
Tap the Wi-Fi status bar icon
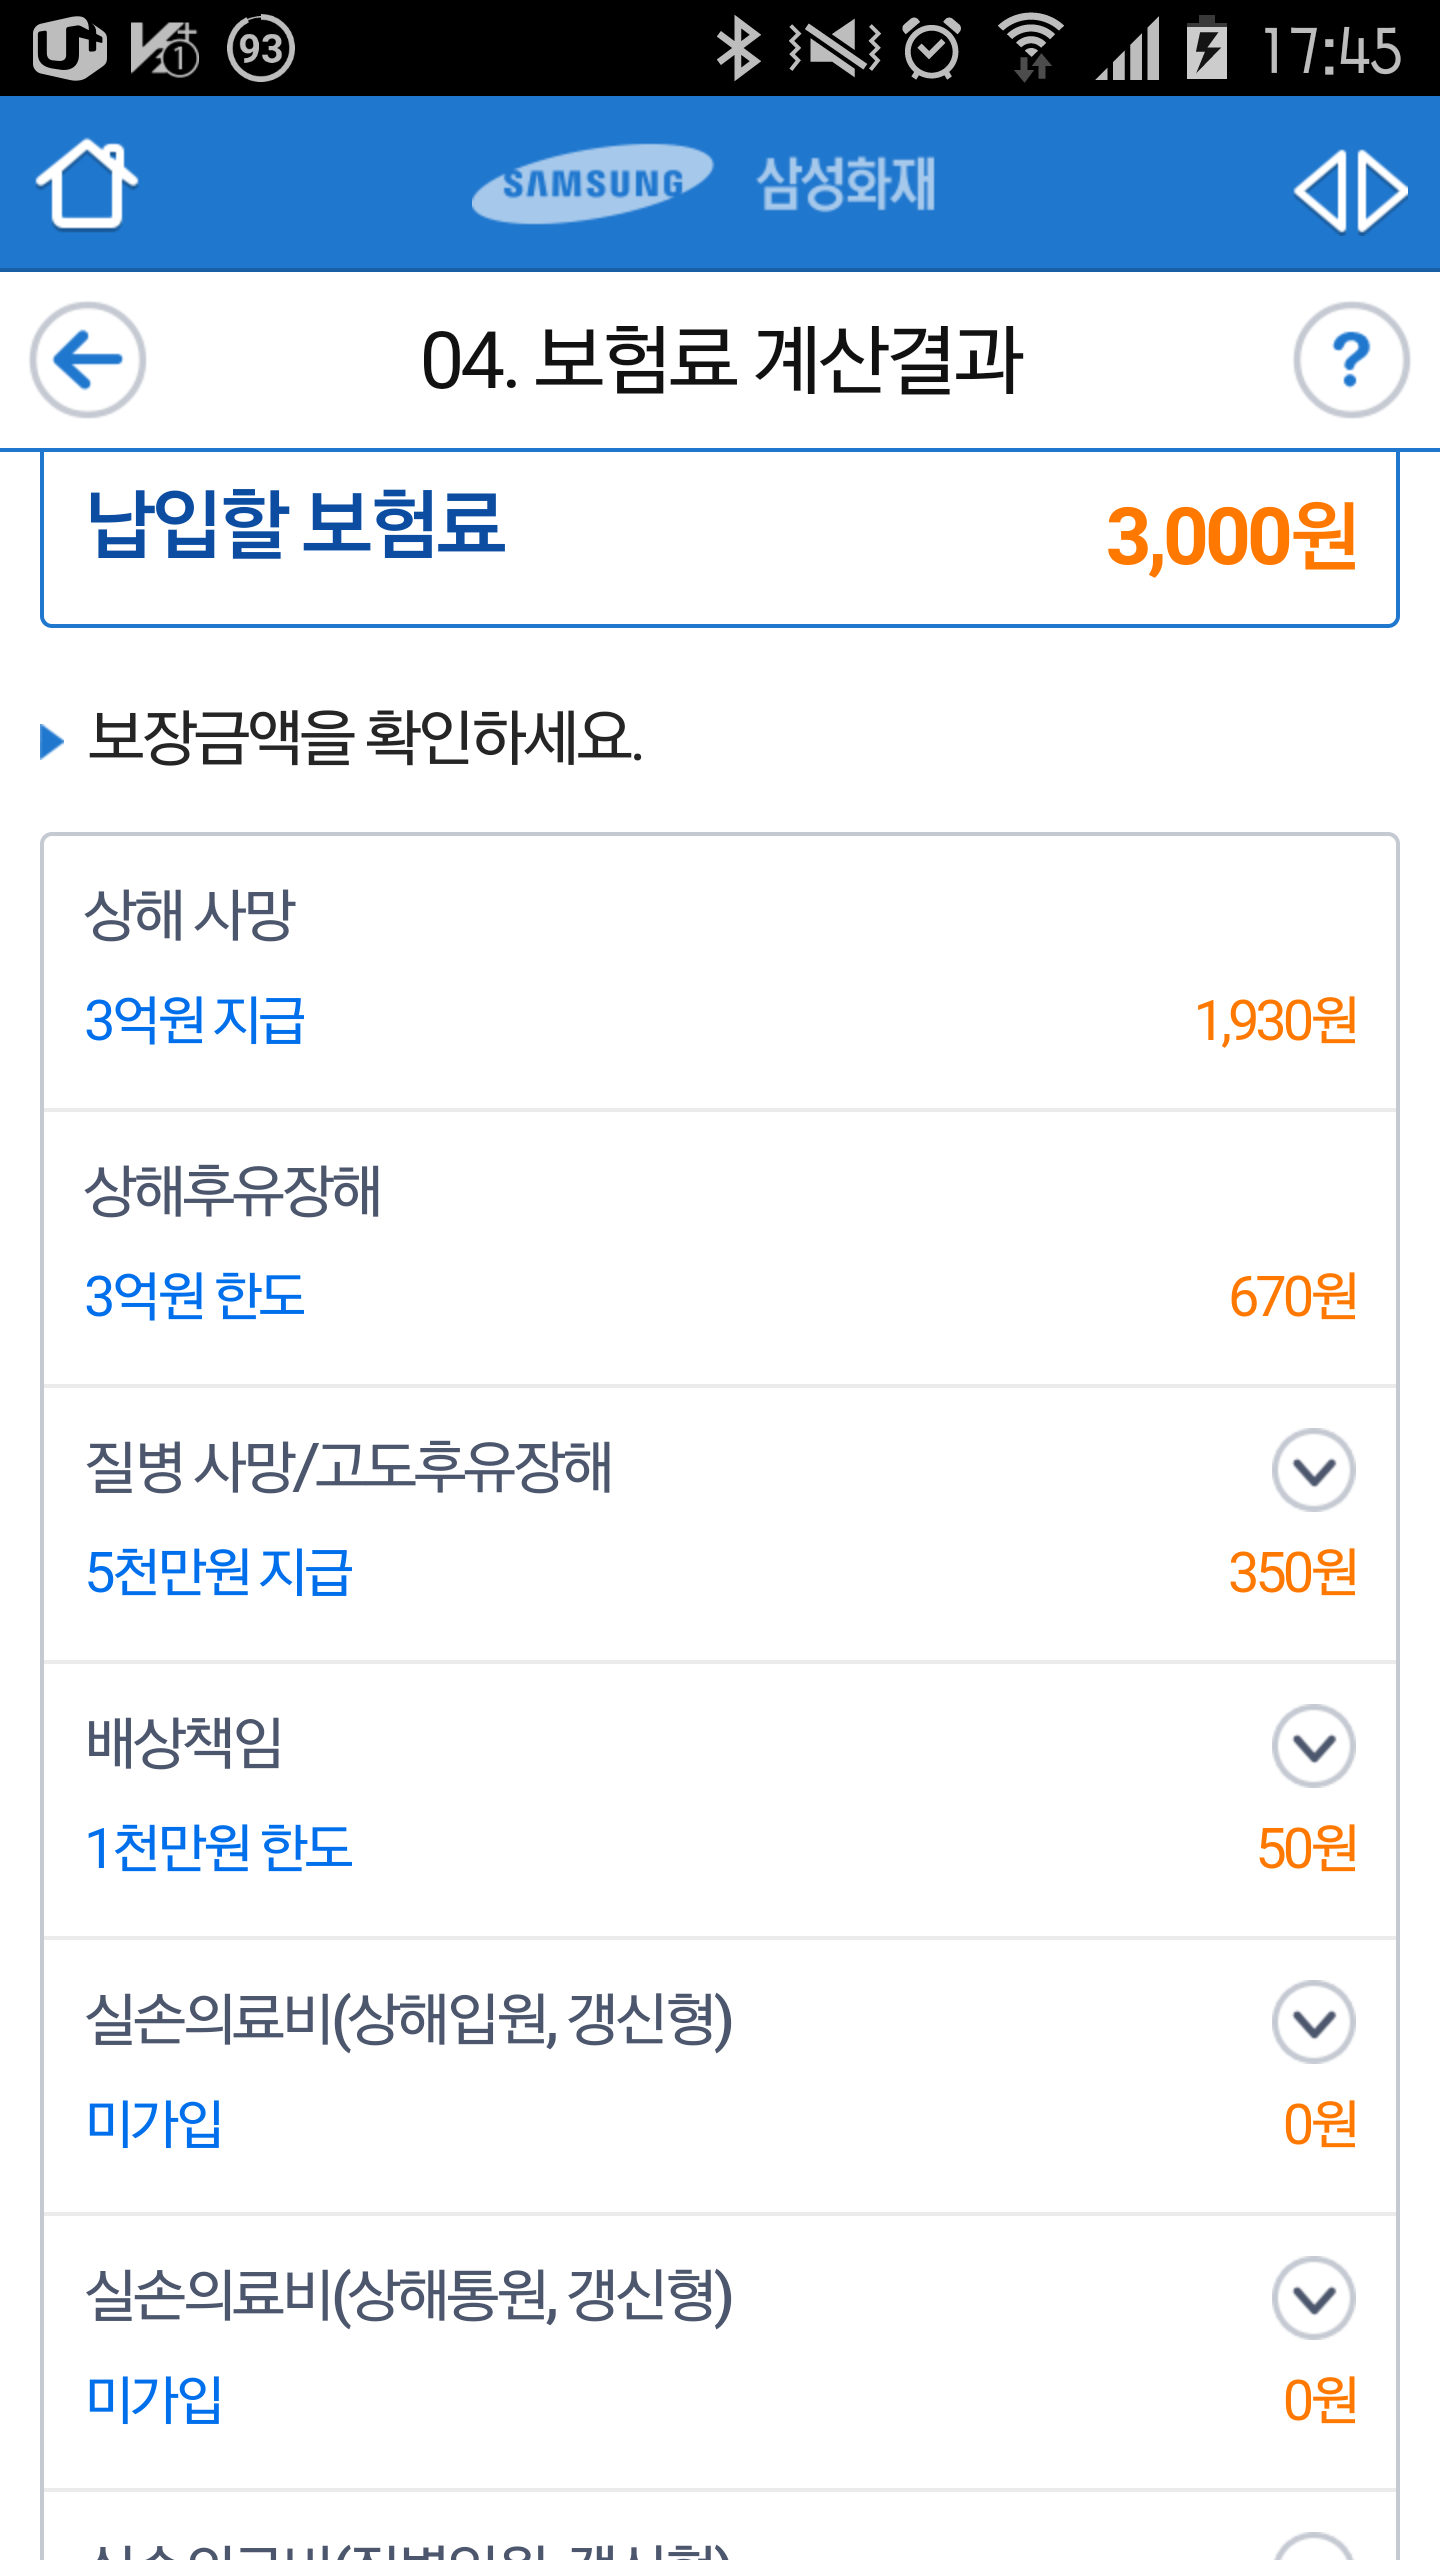[x=1031, y=48]
